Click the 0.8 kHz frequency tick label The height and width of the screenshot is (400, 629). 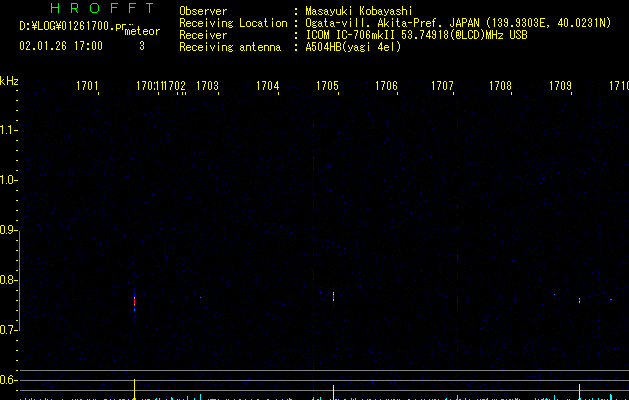7,280
